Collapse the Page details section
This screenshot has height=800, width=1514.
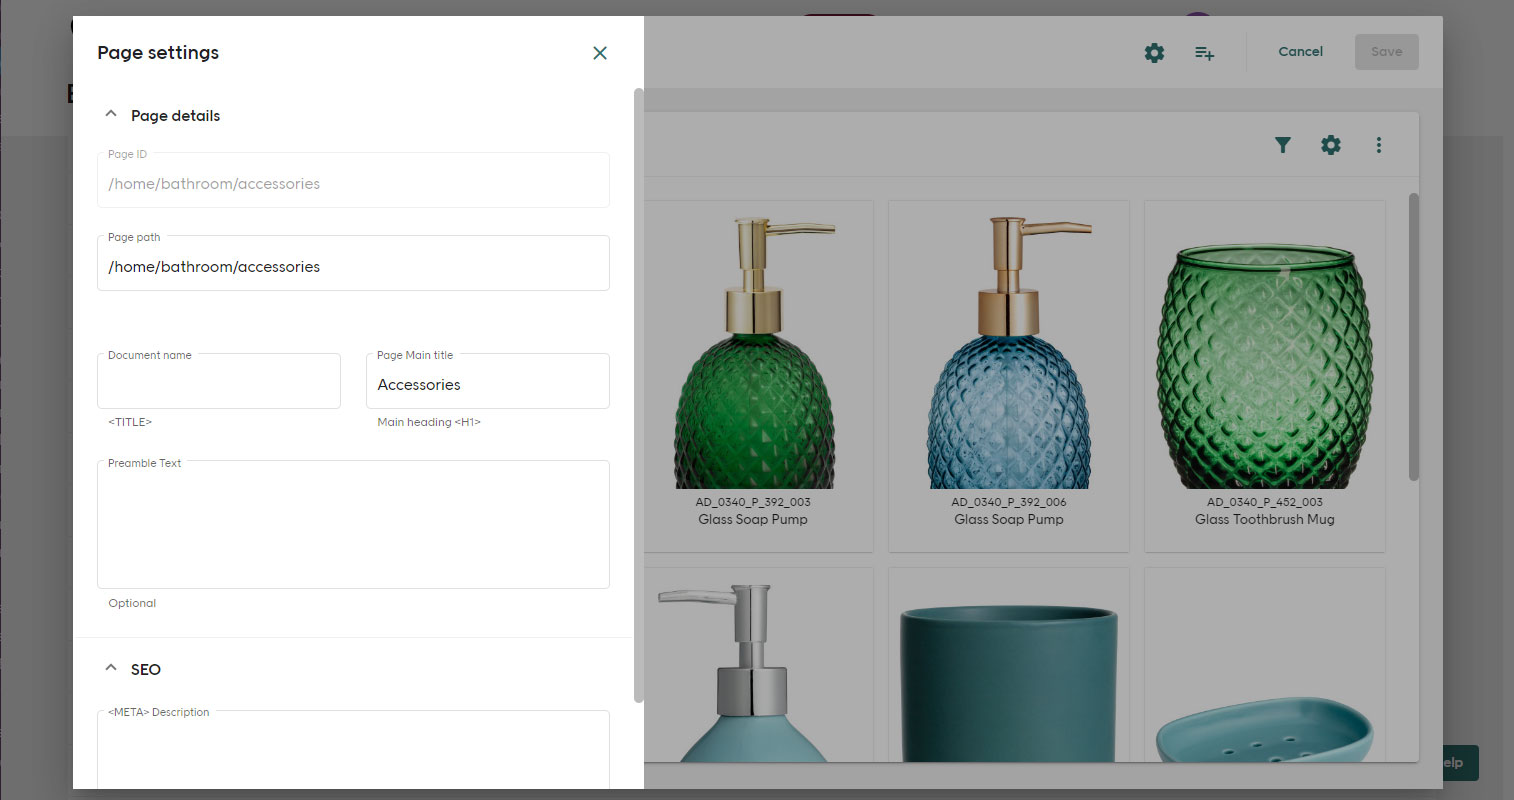coord(111,115)
